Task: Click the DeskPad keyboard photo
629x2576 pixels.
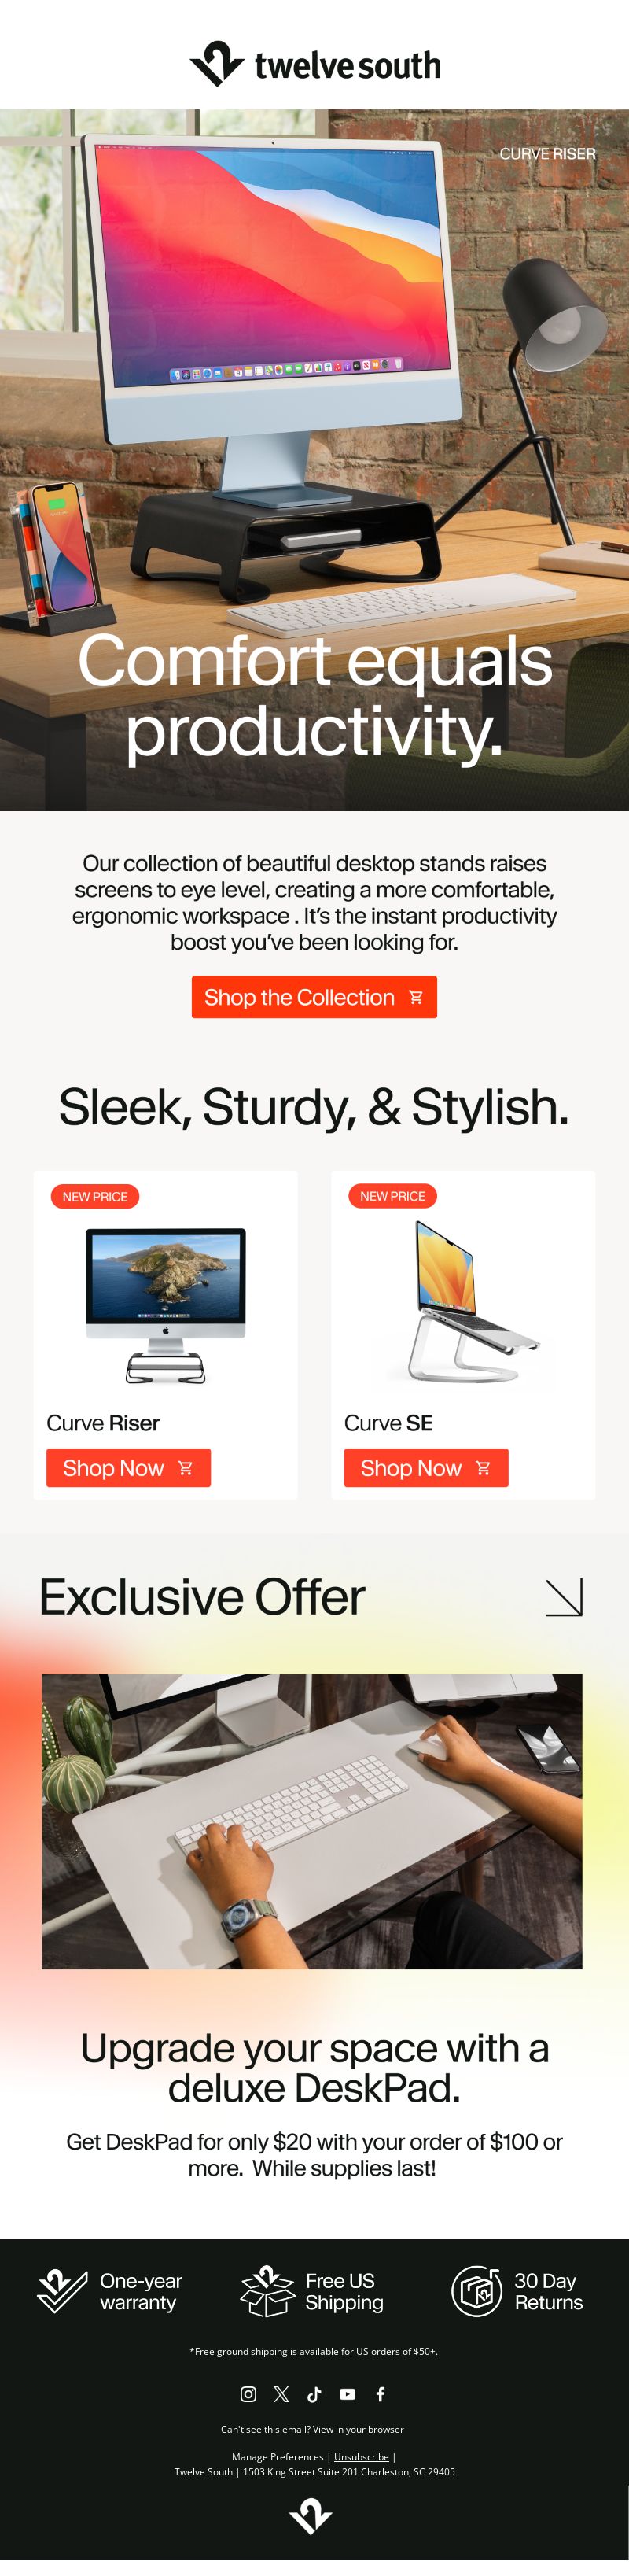Action: click(x=311, y=1821)
